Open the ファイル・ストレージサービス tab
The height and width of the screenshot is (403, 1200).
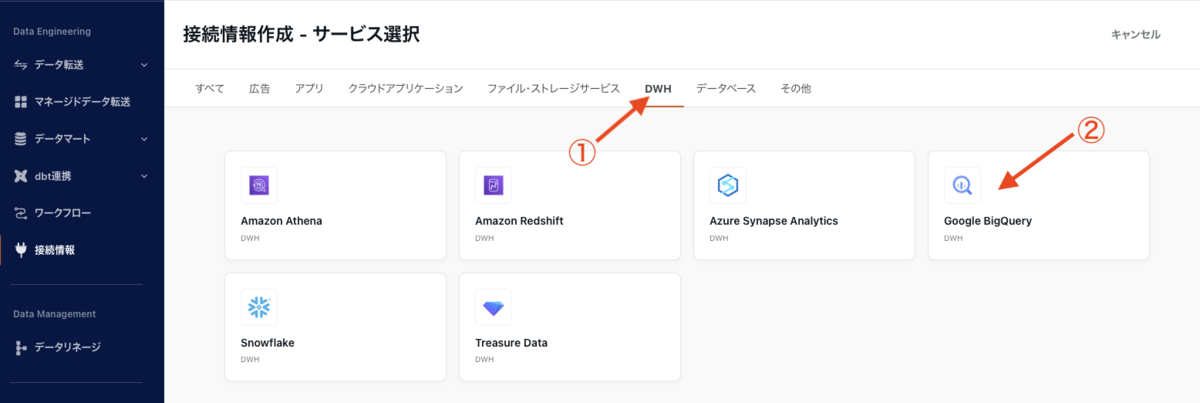[x=554, y=88]
